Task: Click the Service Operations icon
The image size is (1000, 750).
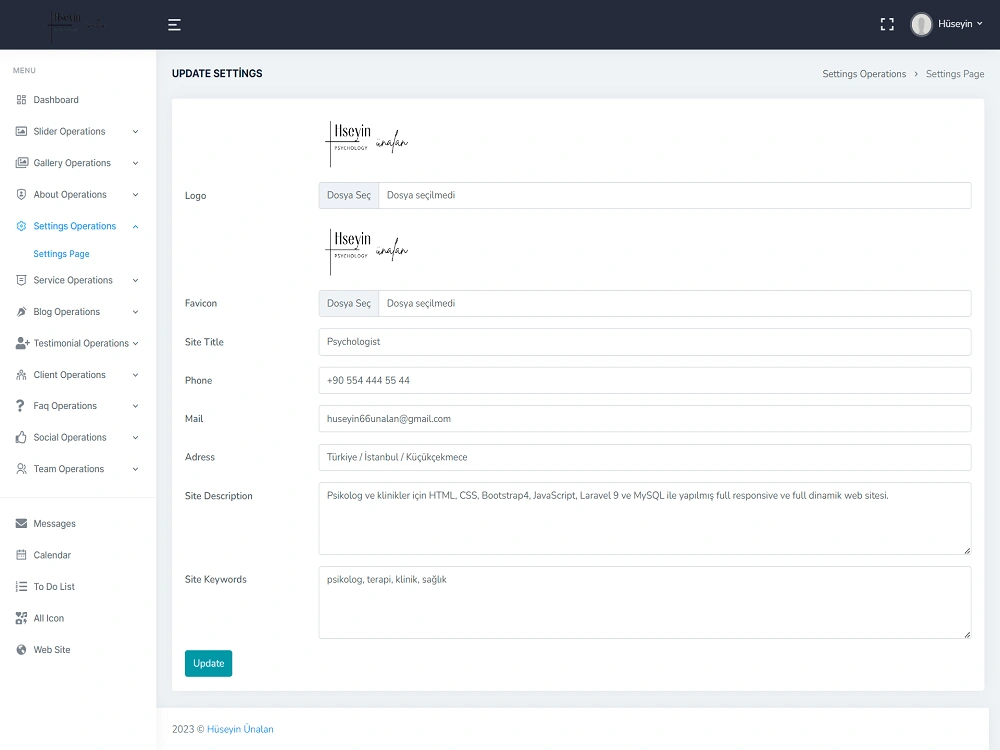Action: 21,280
